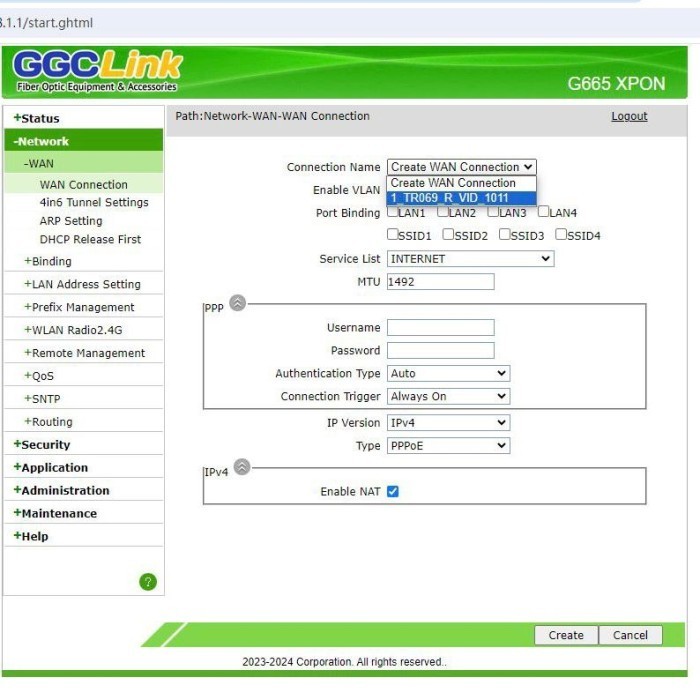Open 4in6 Tunnel Settings page
Viewport: 700px width, 700px height.
point(94,203)
